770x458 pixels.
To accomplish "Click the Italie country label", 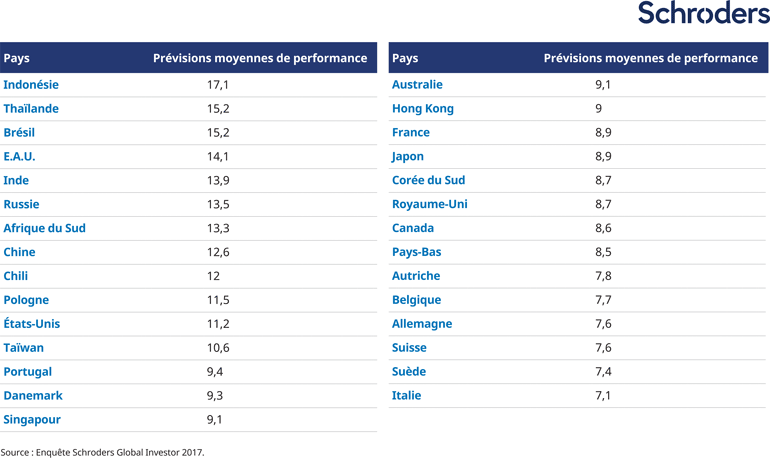I will point(407,396).
